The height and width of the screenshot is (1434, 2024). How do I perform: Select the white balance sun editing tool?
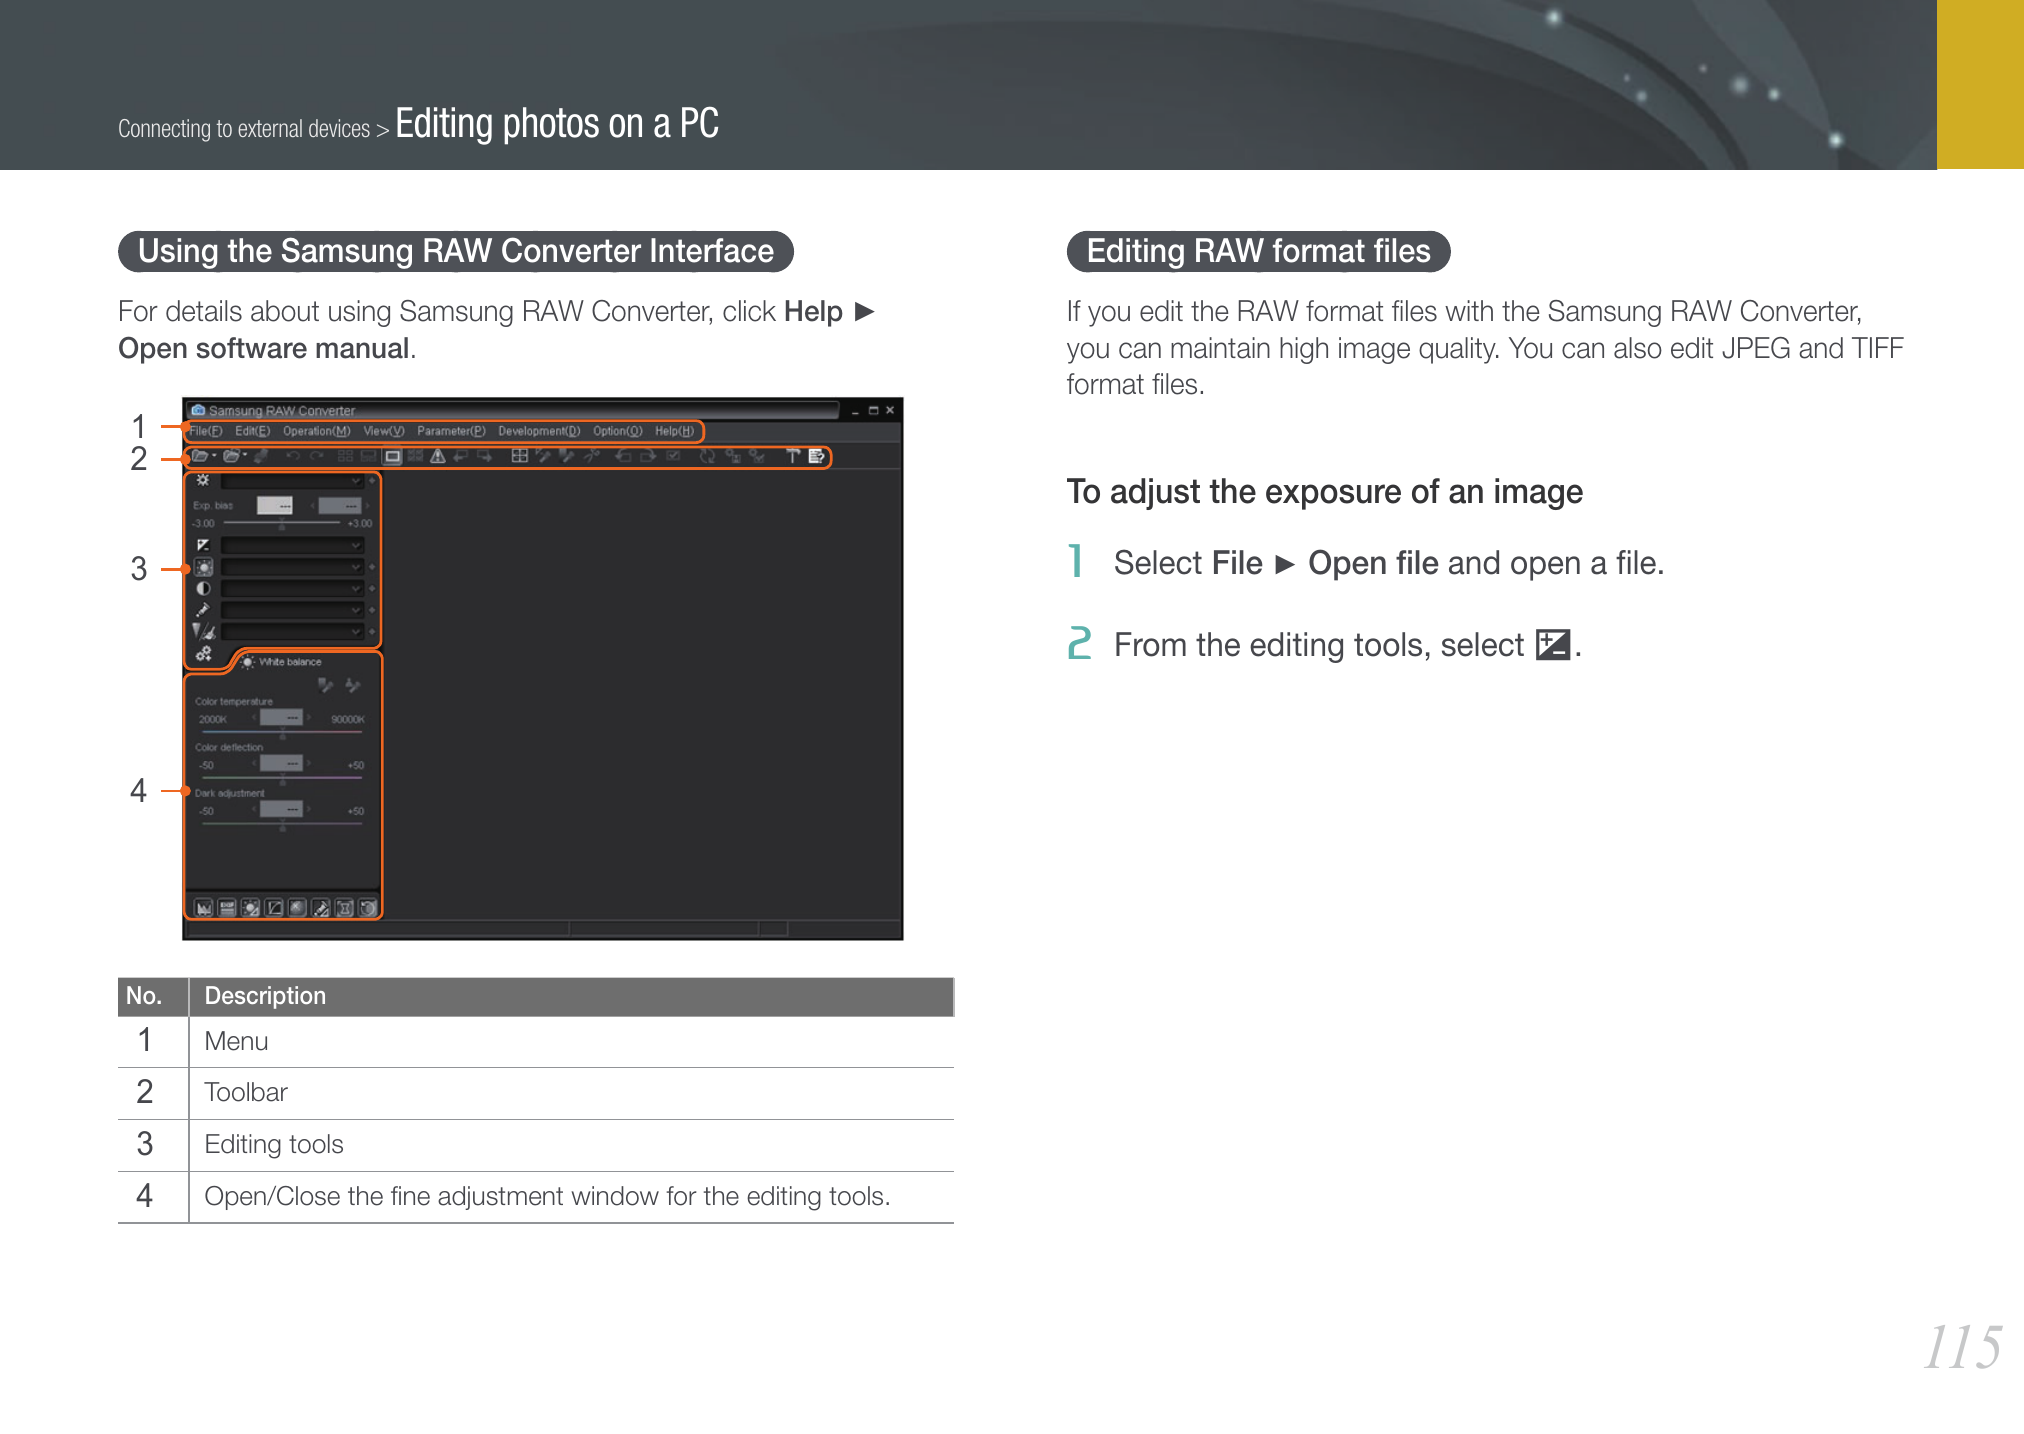pos(203,567)
